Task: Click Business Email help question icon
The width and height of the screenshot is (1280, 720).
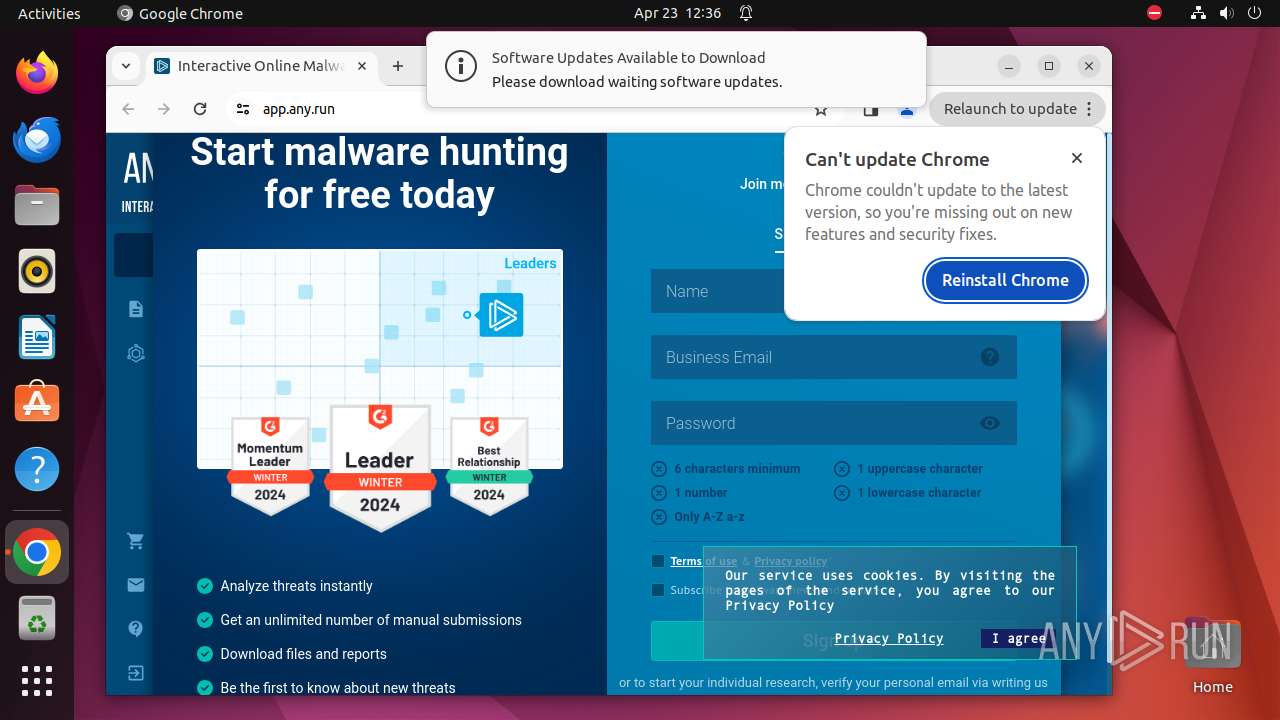Action: 990,357
